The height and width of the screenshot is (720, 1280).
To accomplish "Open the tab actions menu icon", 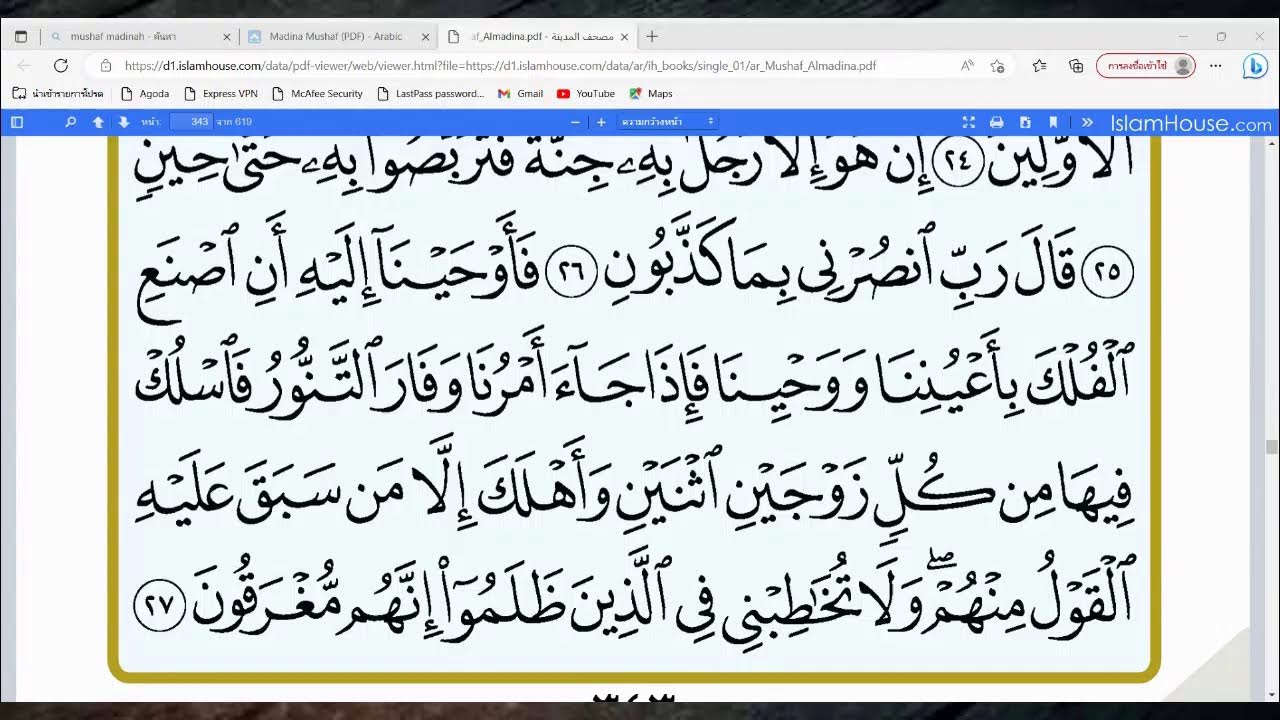I will click(21, 37).
